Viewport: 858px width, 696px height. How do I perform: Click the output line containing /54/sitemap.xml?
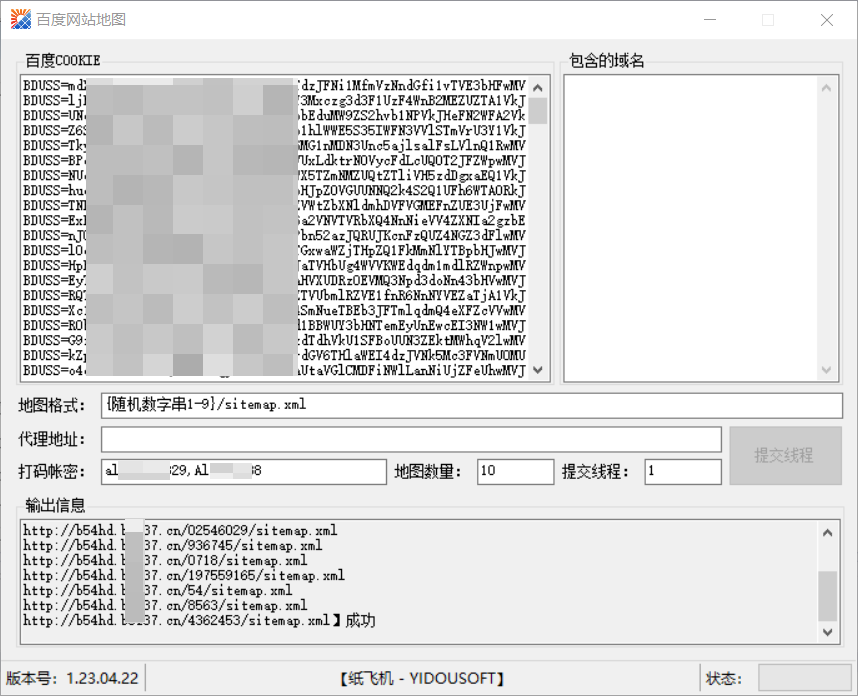(x=158, y=590)
